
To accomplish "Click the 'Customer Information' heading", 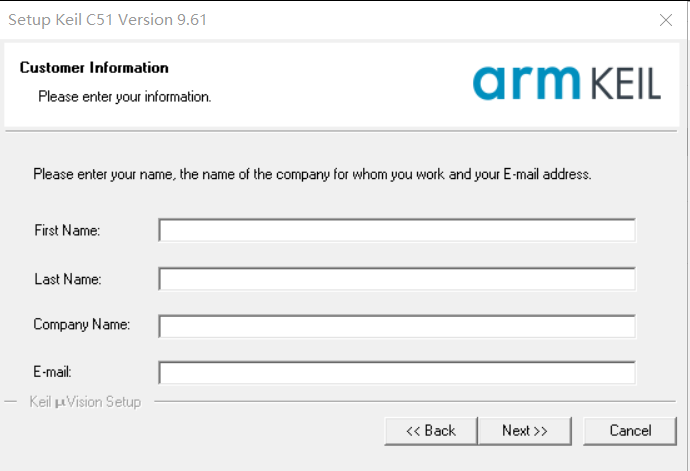I will pos(94,68).
